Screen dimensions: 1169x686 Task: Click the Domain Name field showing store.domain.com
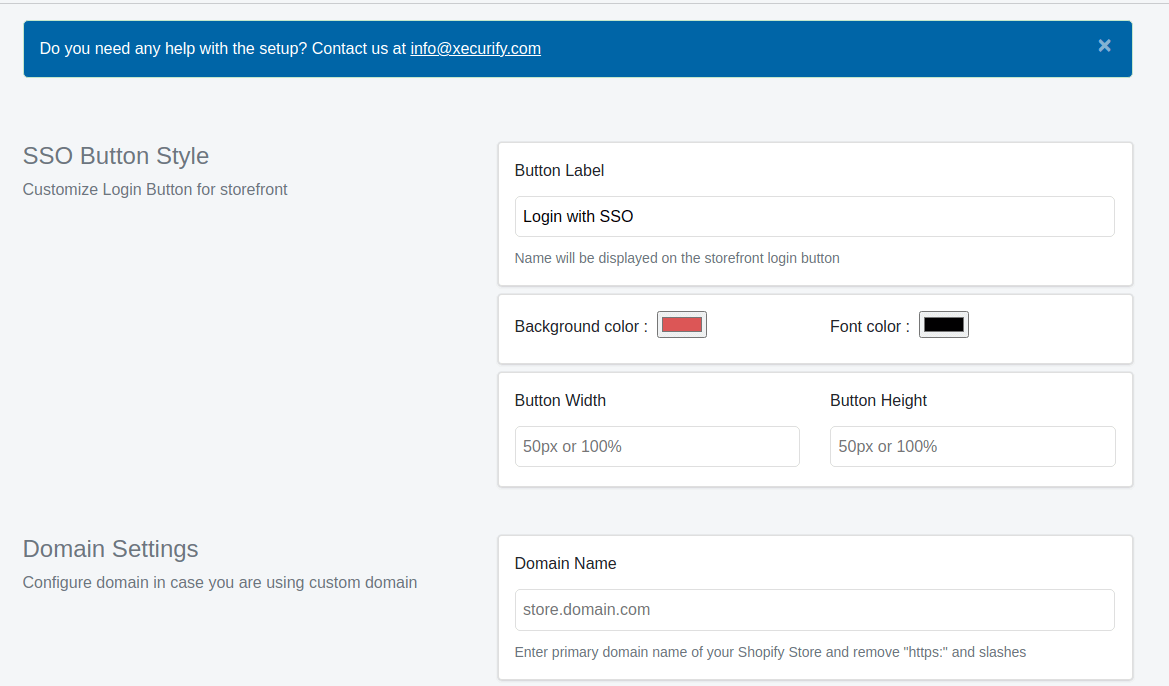tap(814, 610)
